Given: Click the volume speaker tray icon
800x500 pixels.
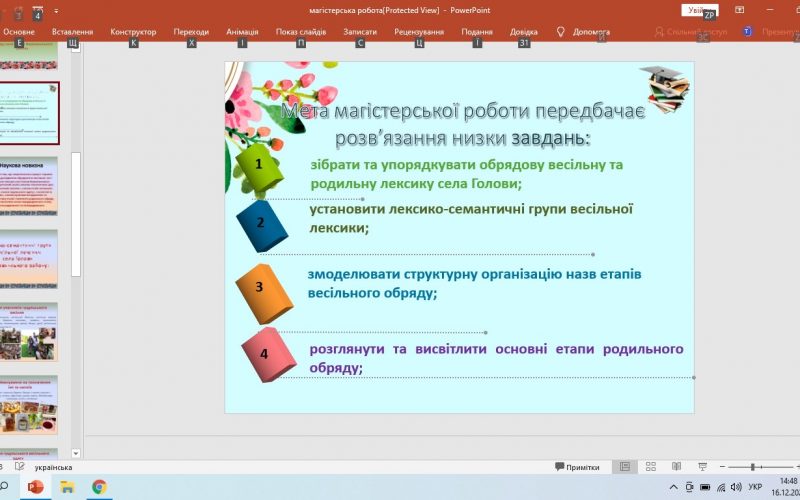Looking at the screenshot, I should (736, 487).
